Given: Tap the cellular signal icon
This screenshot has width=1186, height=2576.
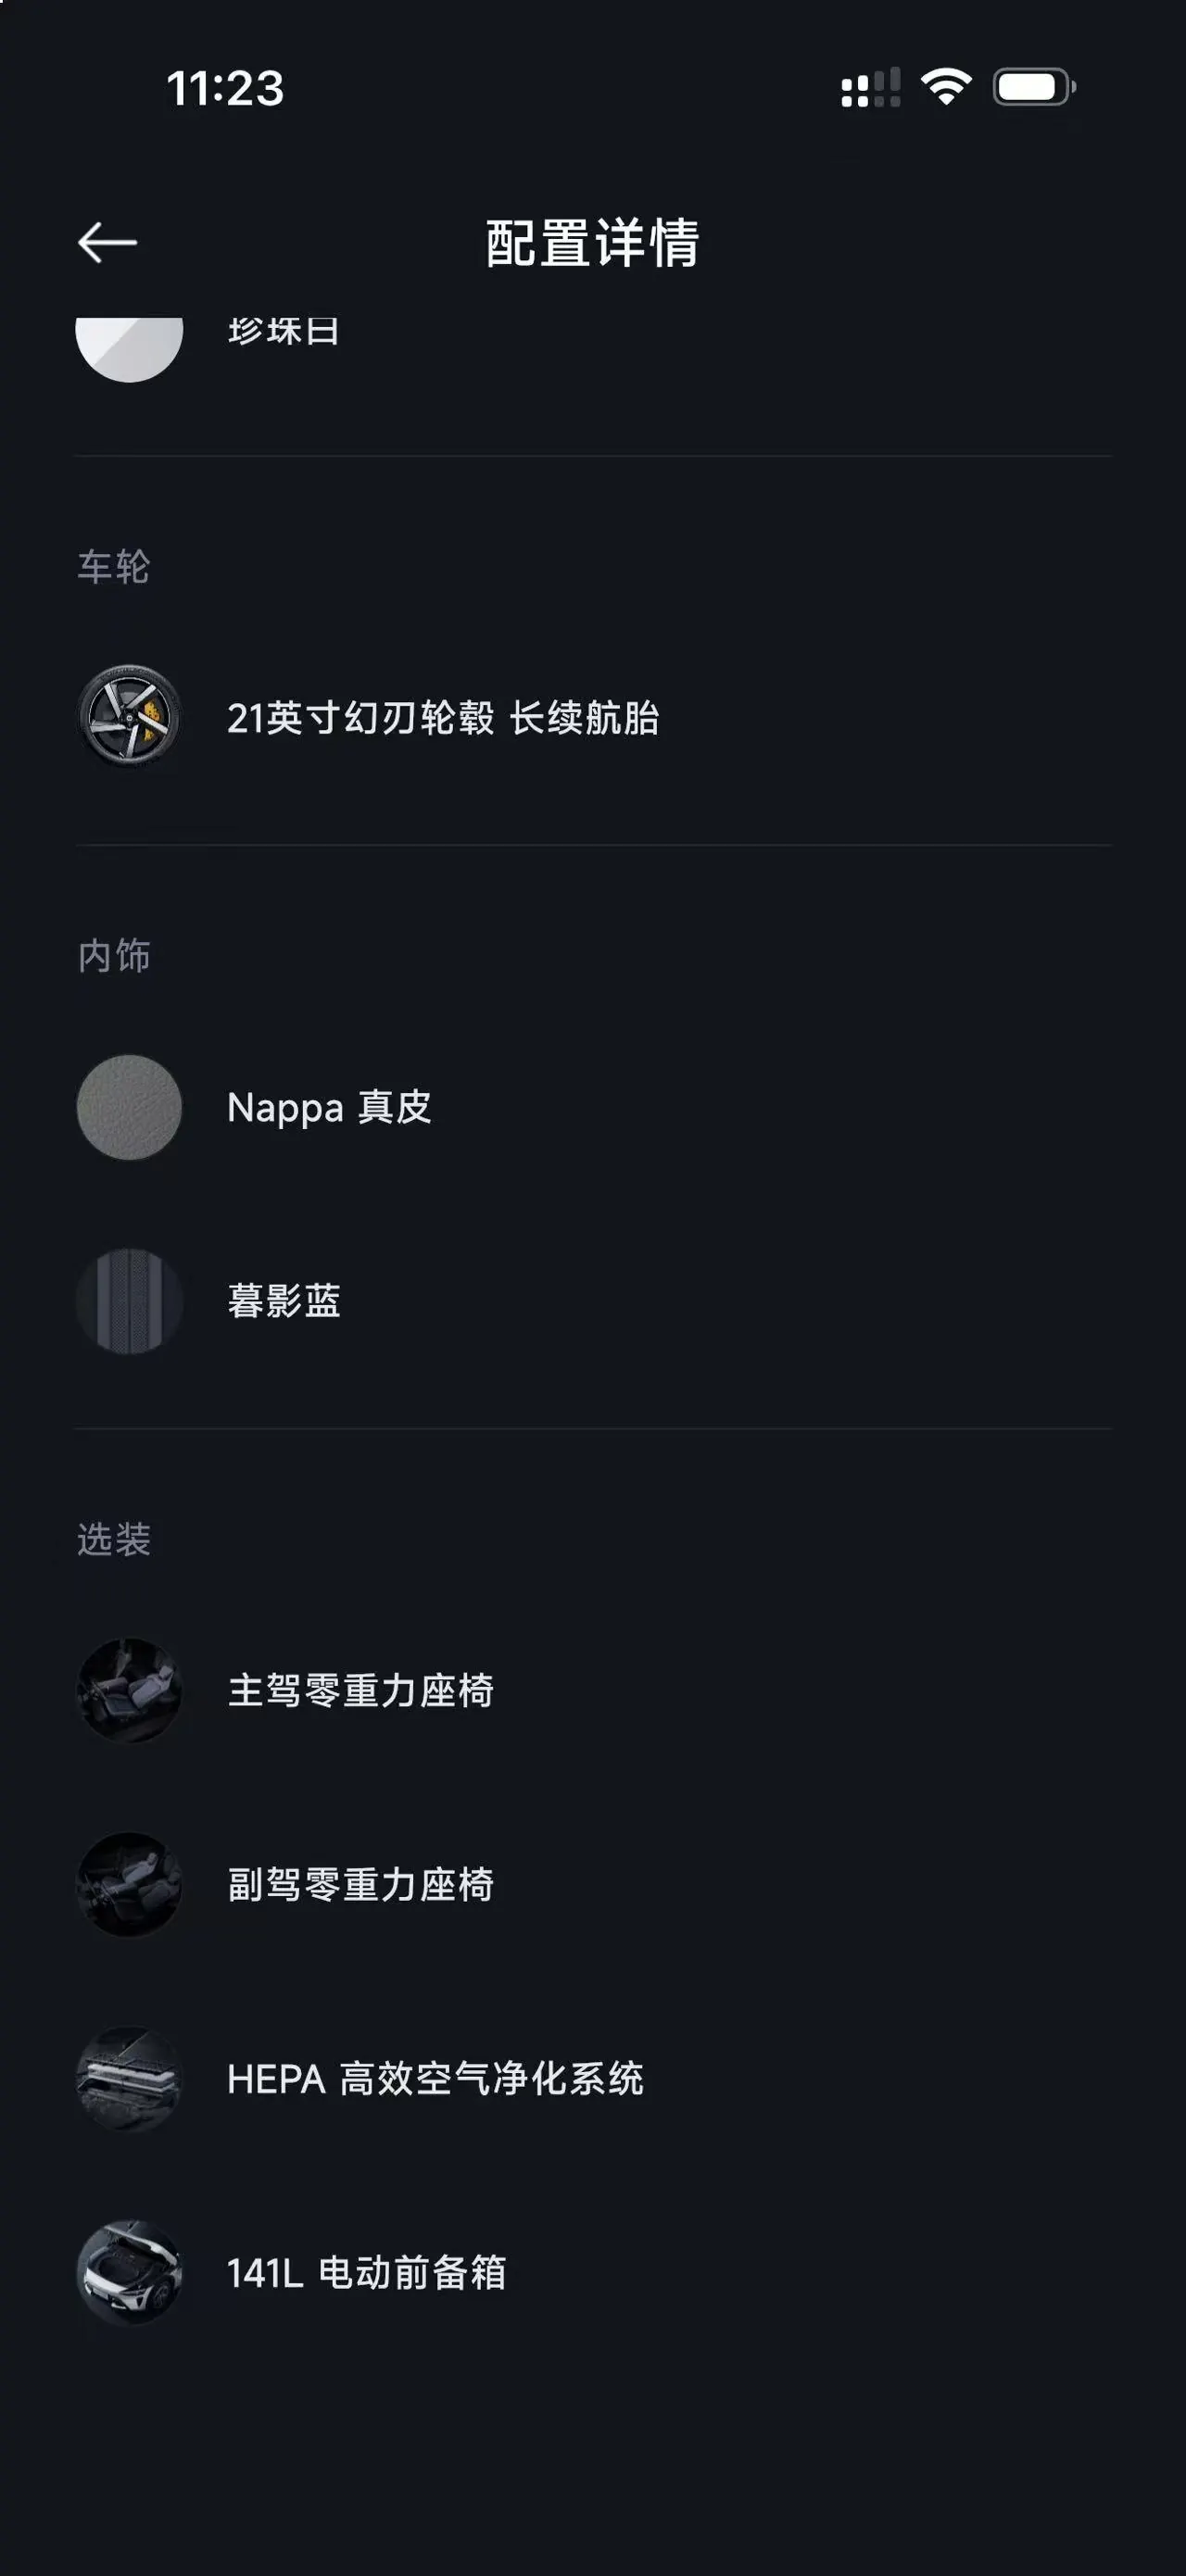Looking at the screenshot, I should pyautogui.click(x=871, y=87).
